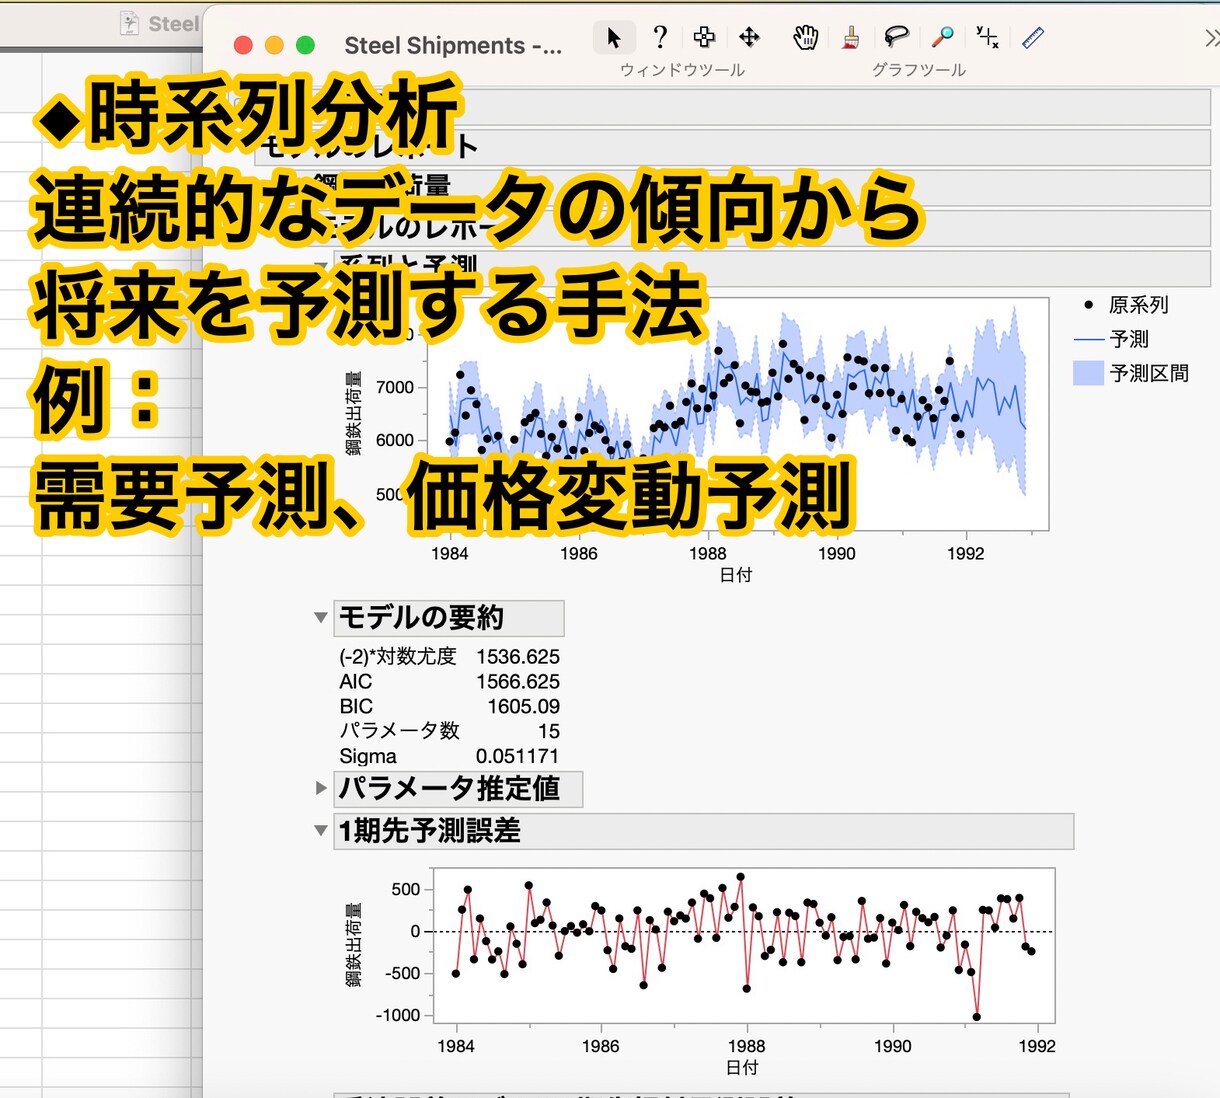The height and width of the screenshot is (1098, 1220).
Task: Choose the selection cross tool
Action: [x=704, y=38]
